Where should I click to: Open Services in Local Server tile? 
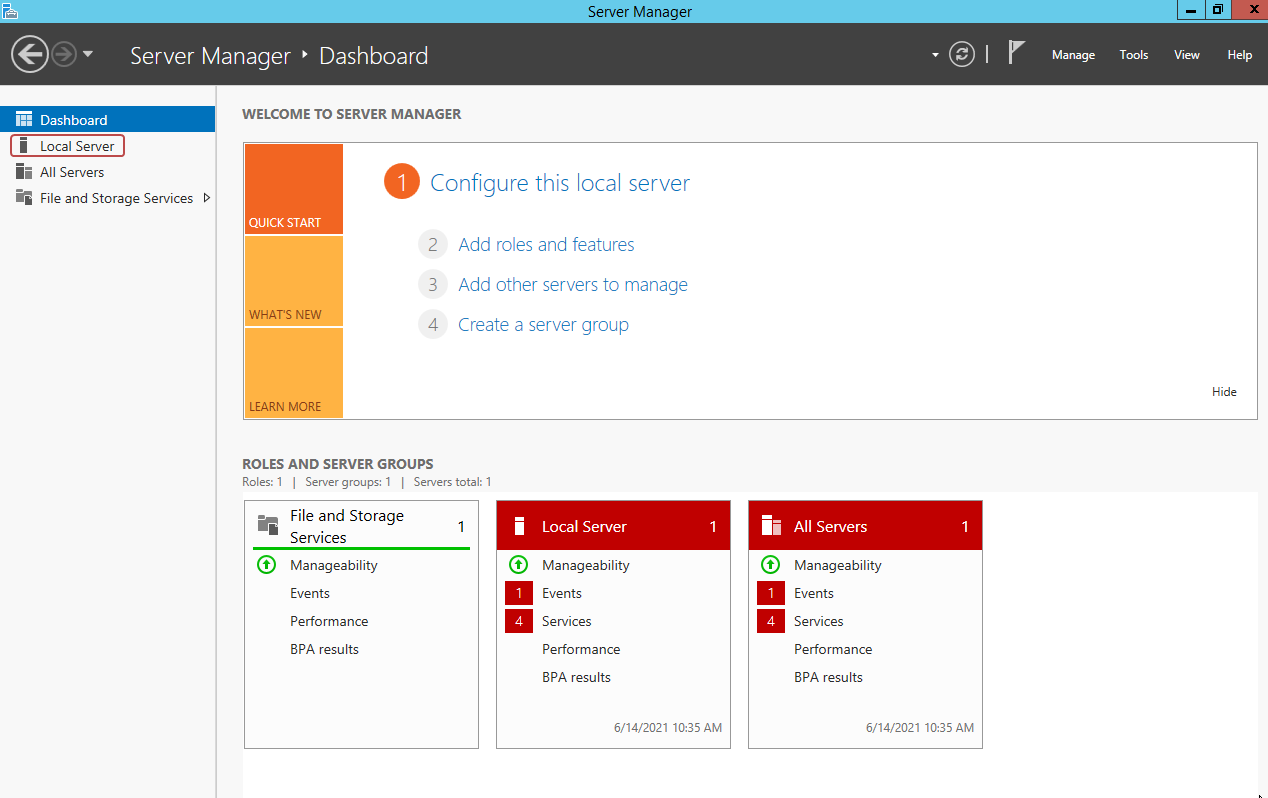click(x=567, y=621)
